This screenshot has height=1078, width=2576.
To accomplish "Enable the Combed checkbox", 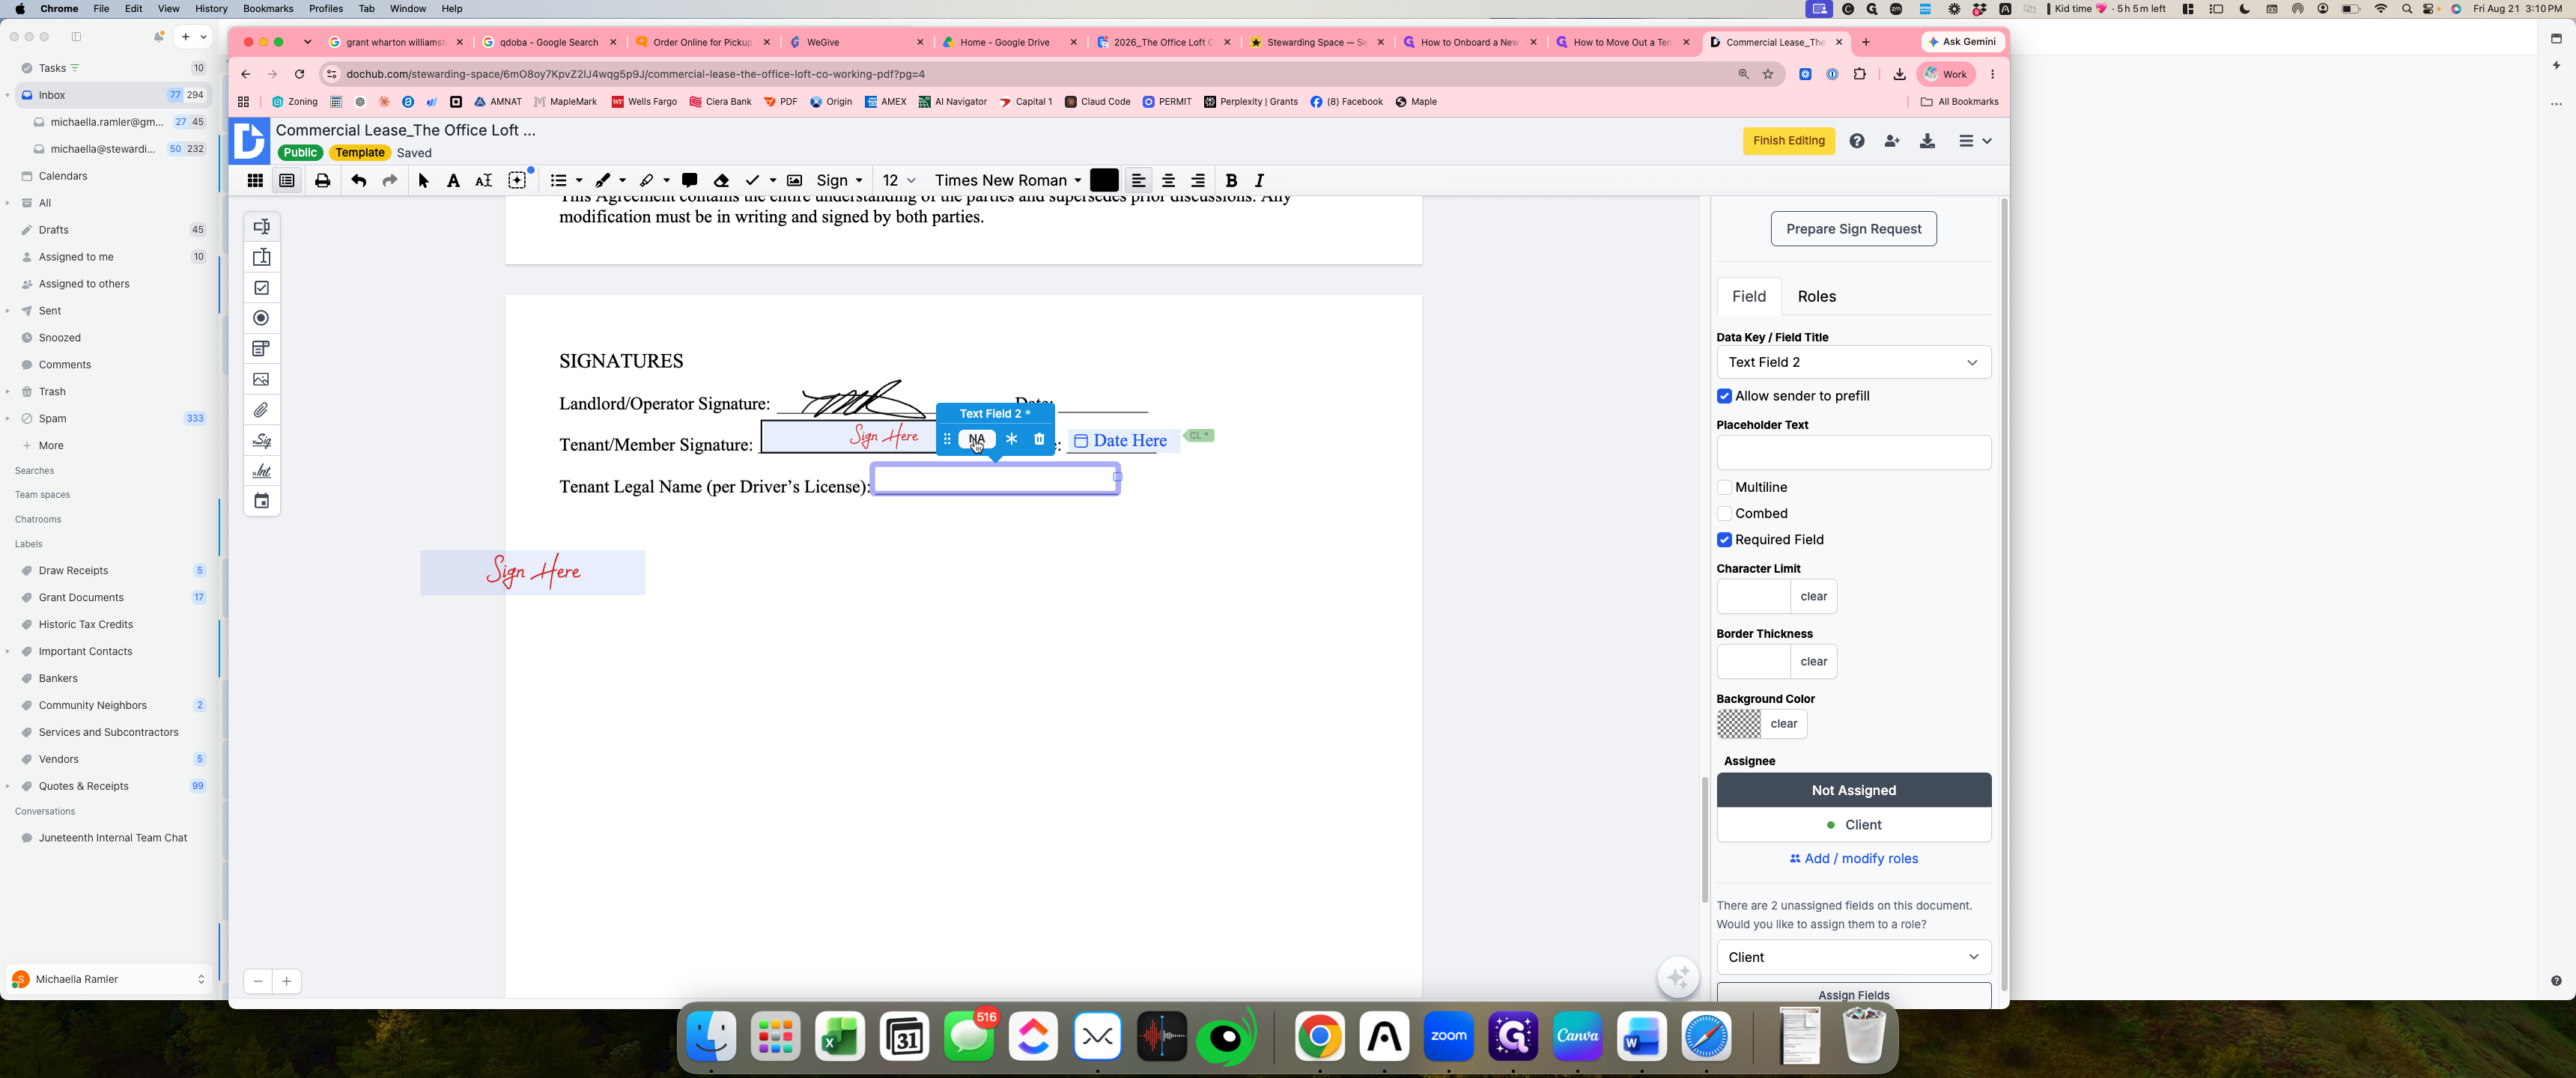I will click(x=1724, y=513).
